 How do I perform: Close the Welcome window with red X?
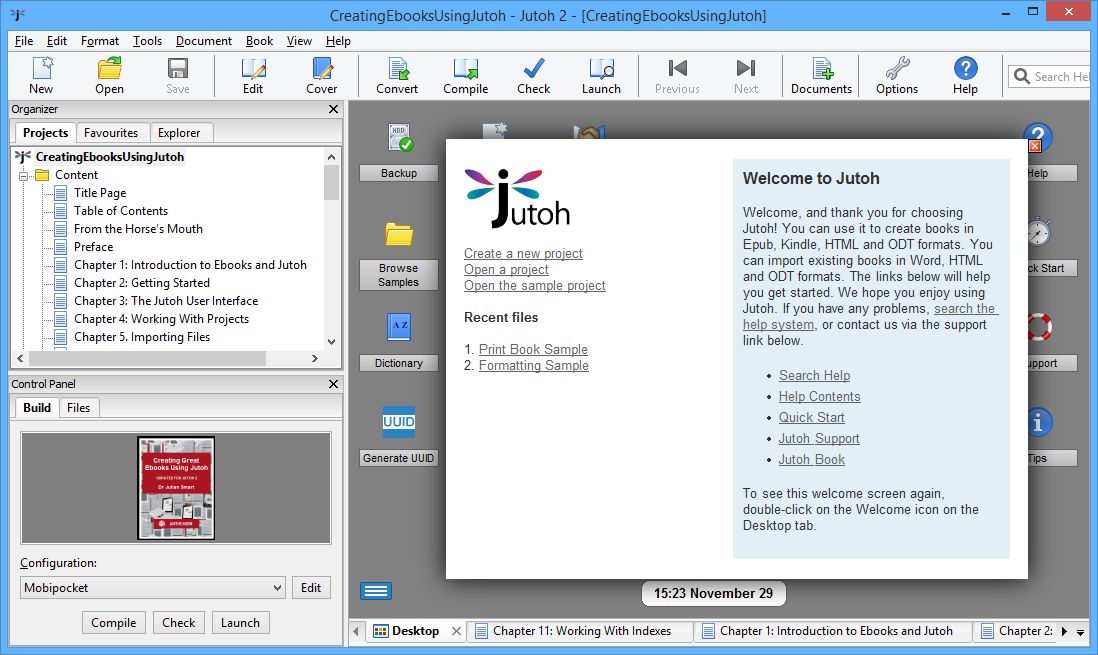tap(1035, 146)
